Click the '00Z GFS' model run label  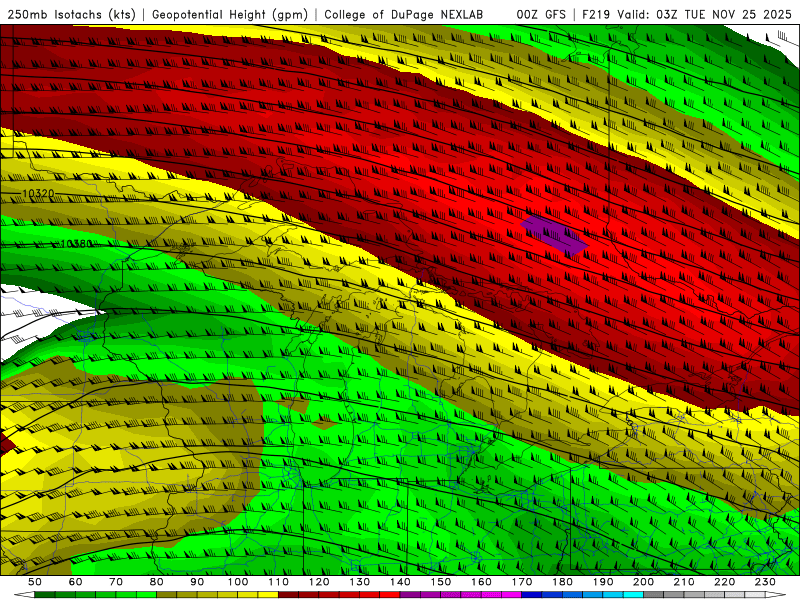pos(541,14)
